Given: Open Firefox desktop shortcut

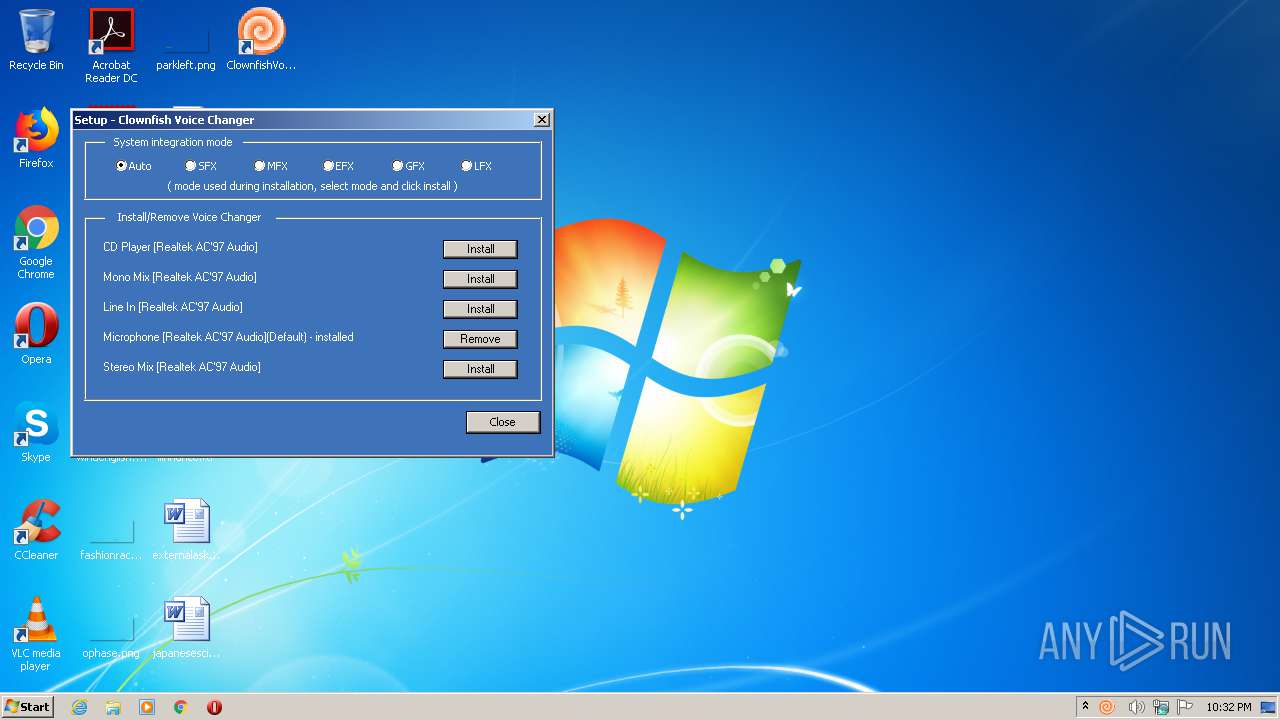Looking at the screenshot, I should 36,138.
